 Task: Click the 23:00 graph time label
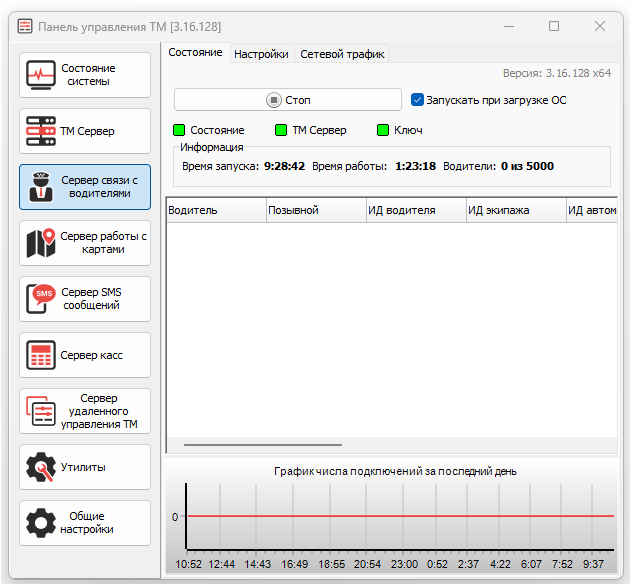click(x=404, y=564)
